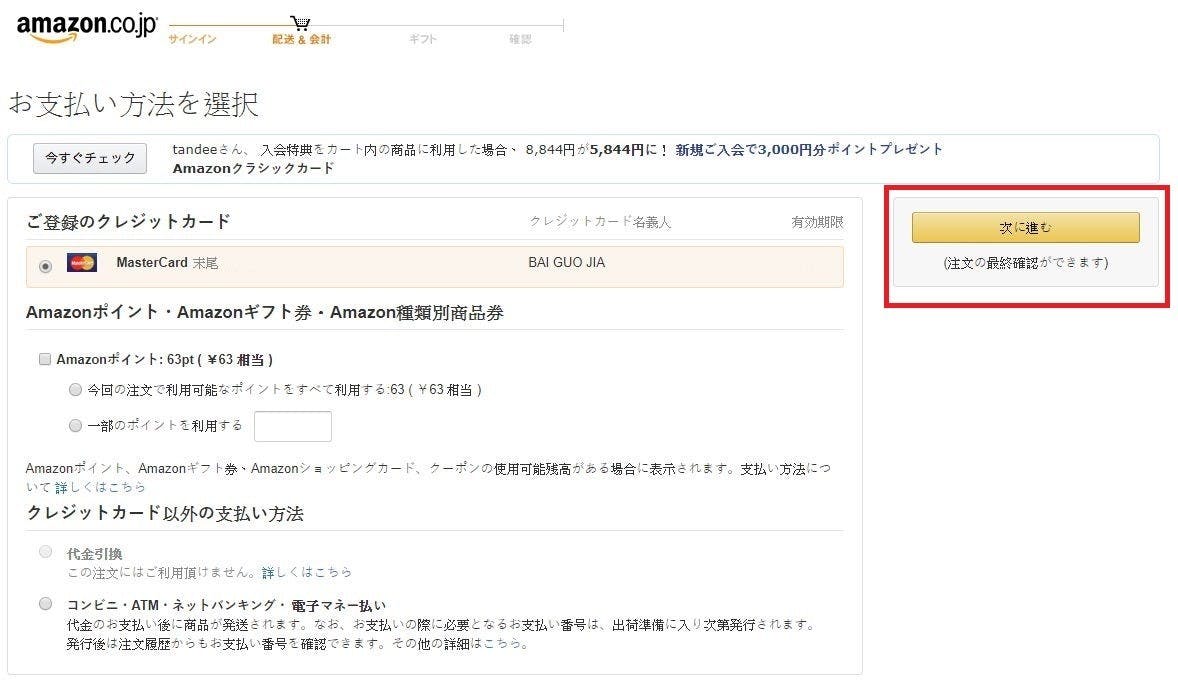Click the Amazonポイント・Amazonギフト券 section heading
Image resolution: width=1178 pixels, height=699 pixels.
264,313
